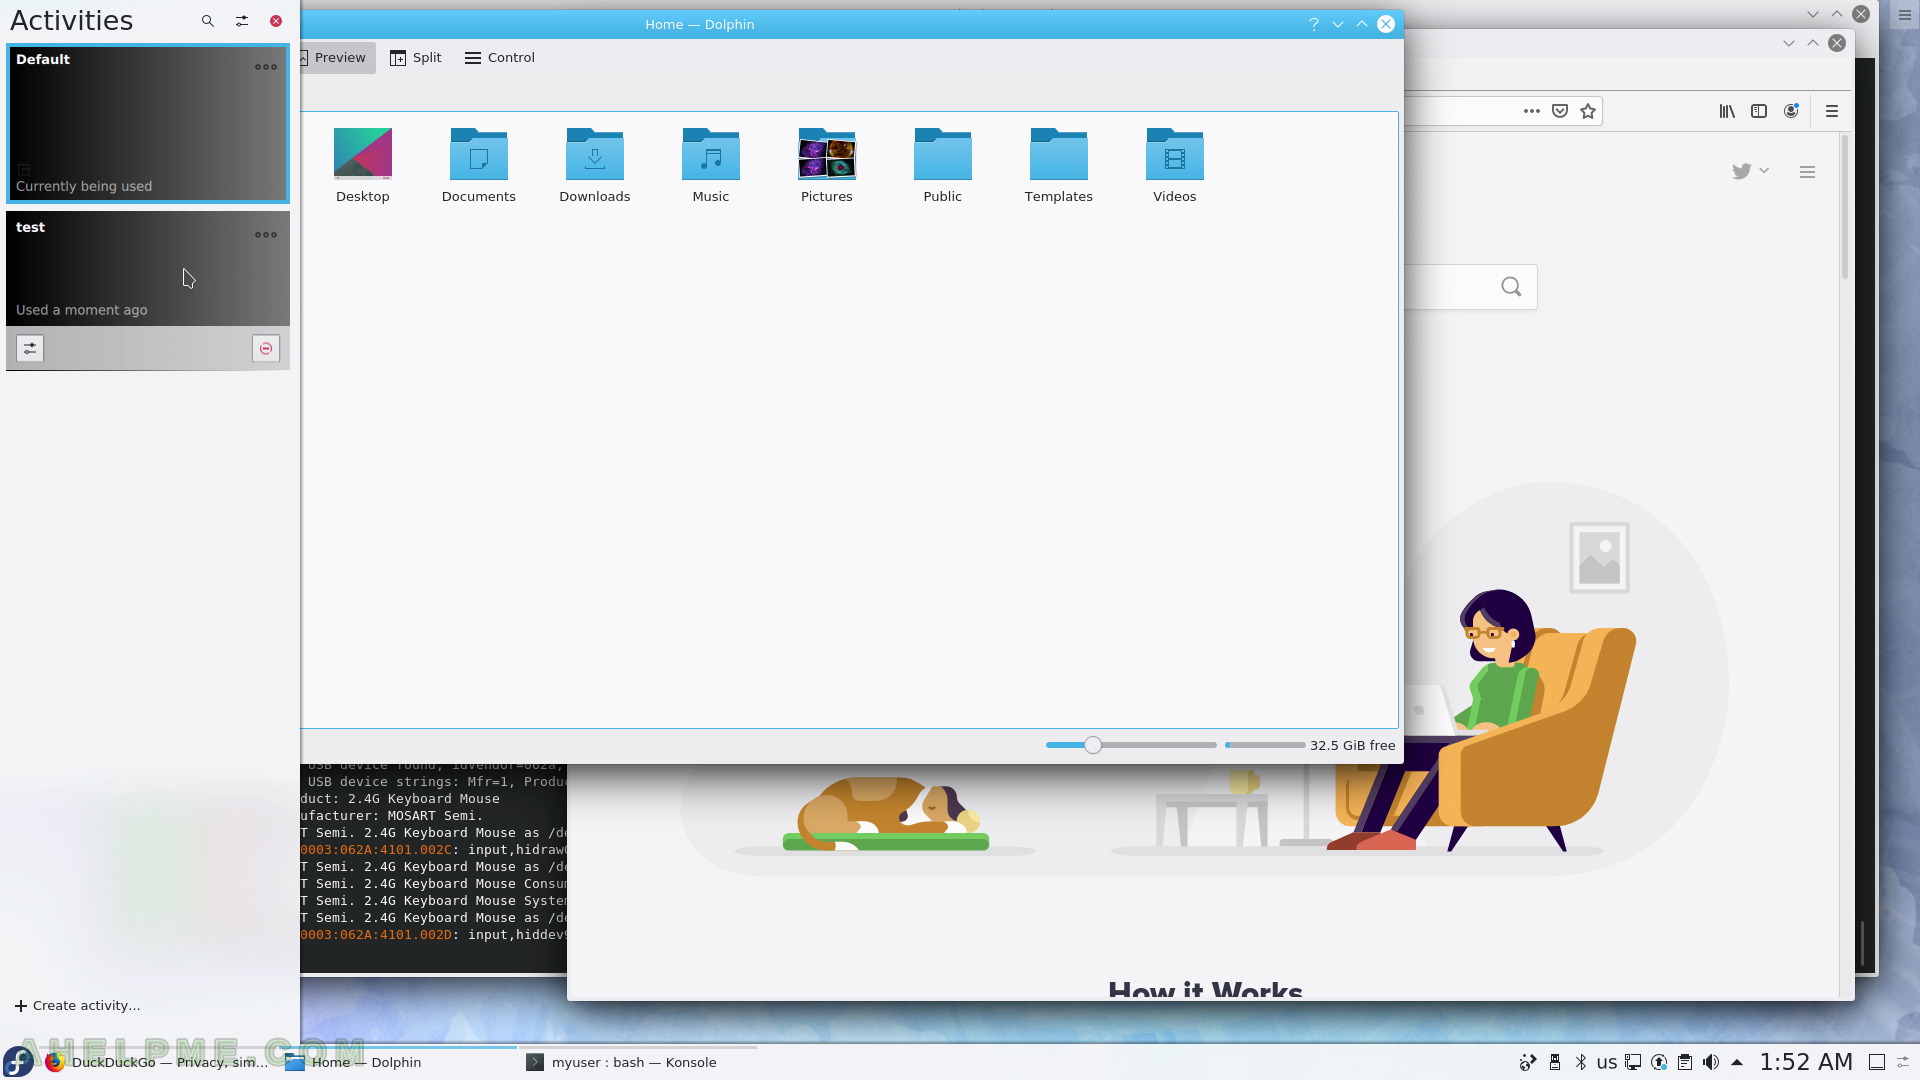Close the Activities sidebar with red X
Image resolution: width=1920 pixels, height=1080 pixels.
coord(276,21)
